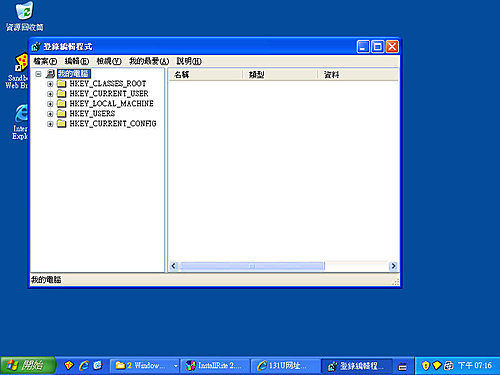Click the Start (開始) button
The image size is (500, 375).
(28, 366)
